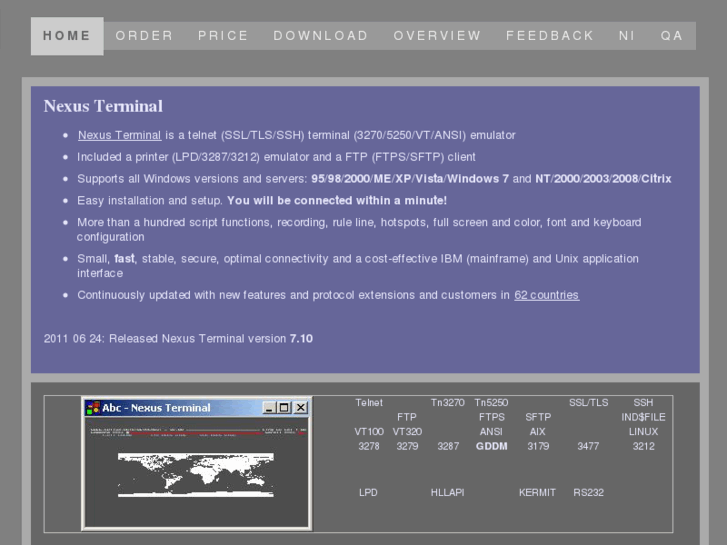Open the QA navigation item

tap(672, 36)
